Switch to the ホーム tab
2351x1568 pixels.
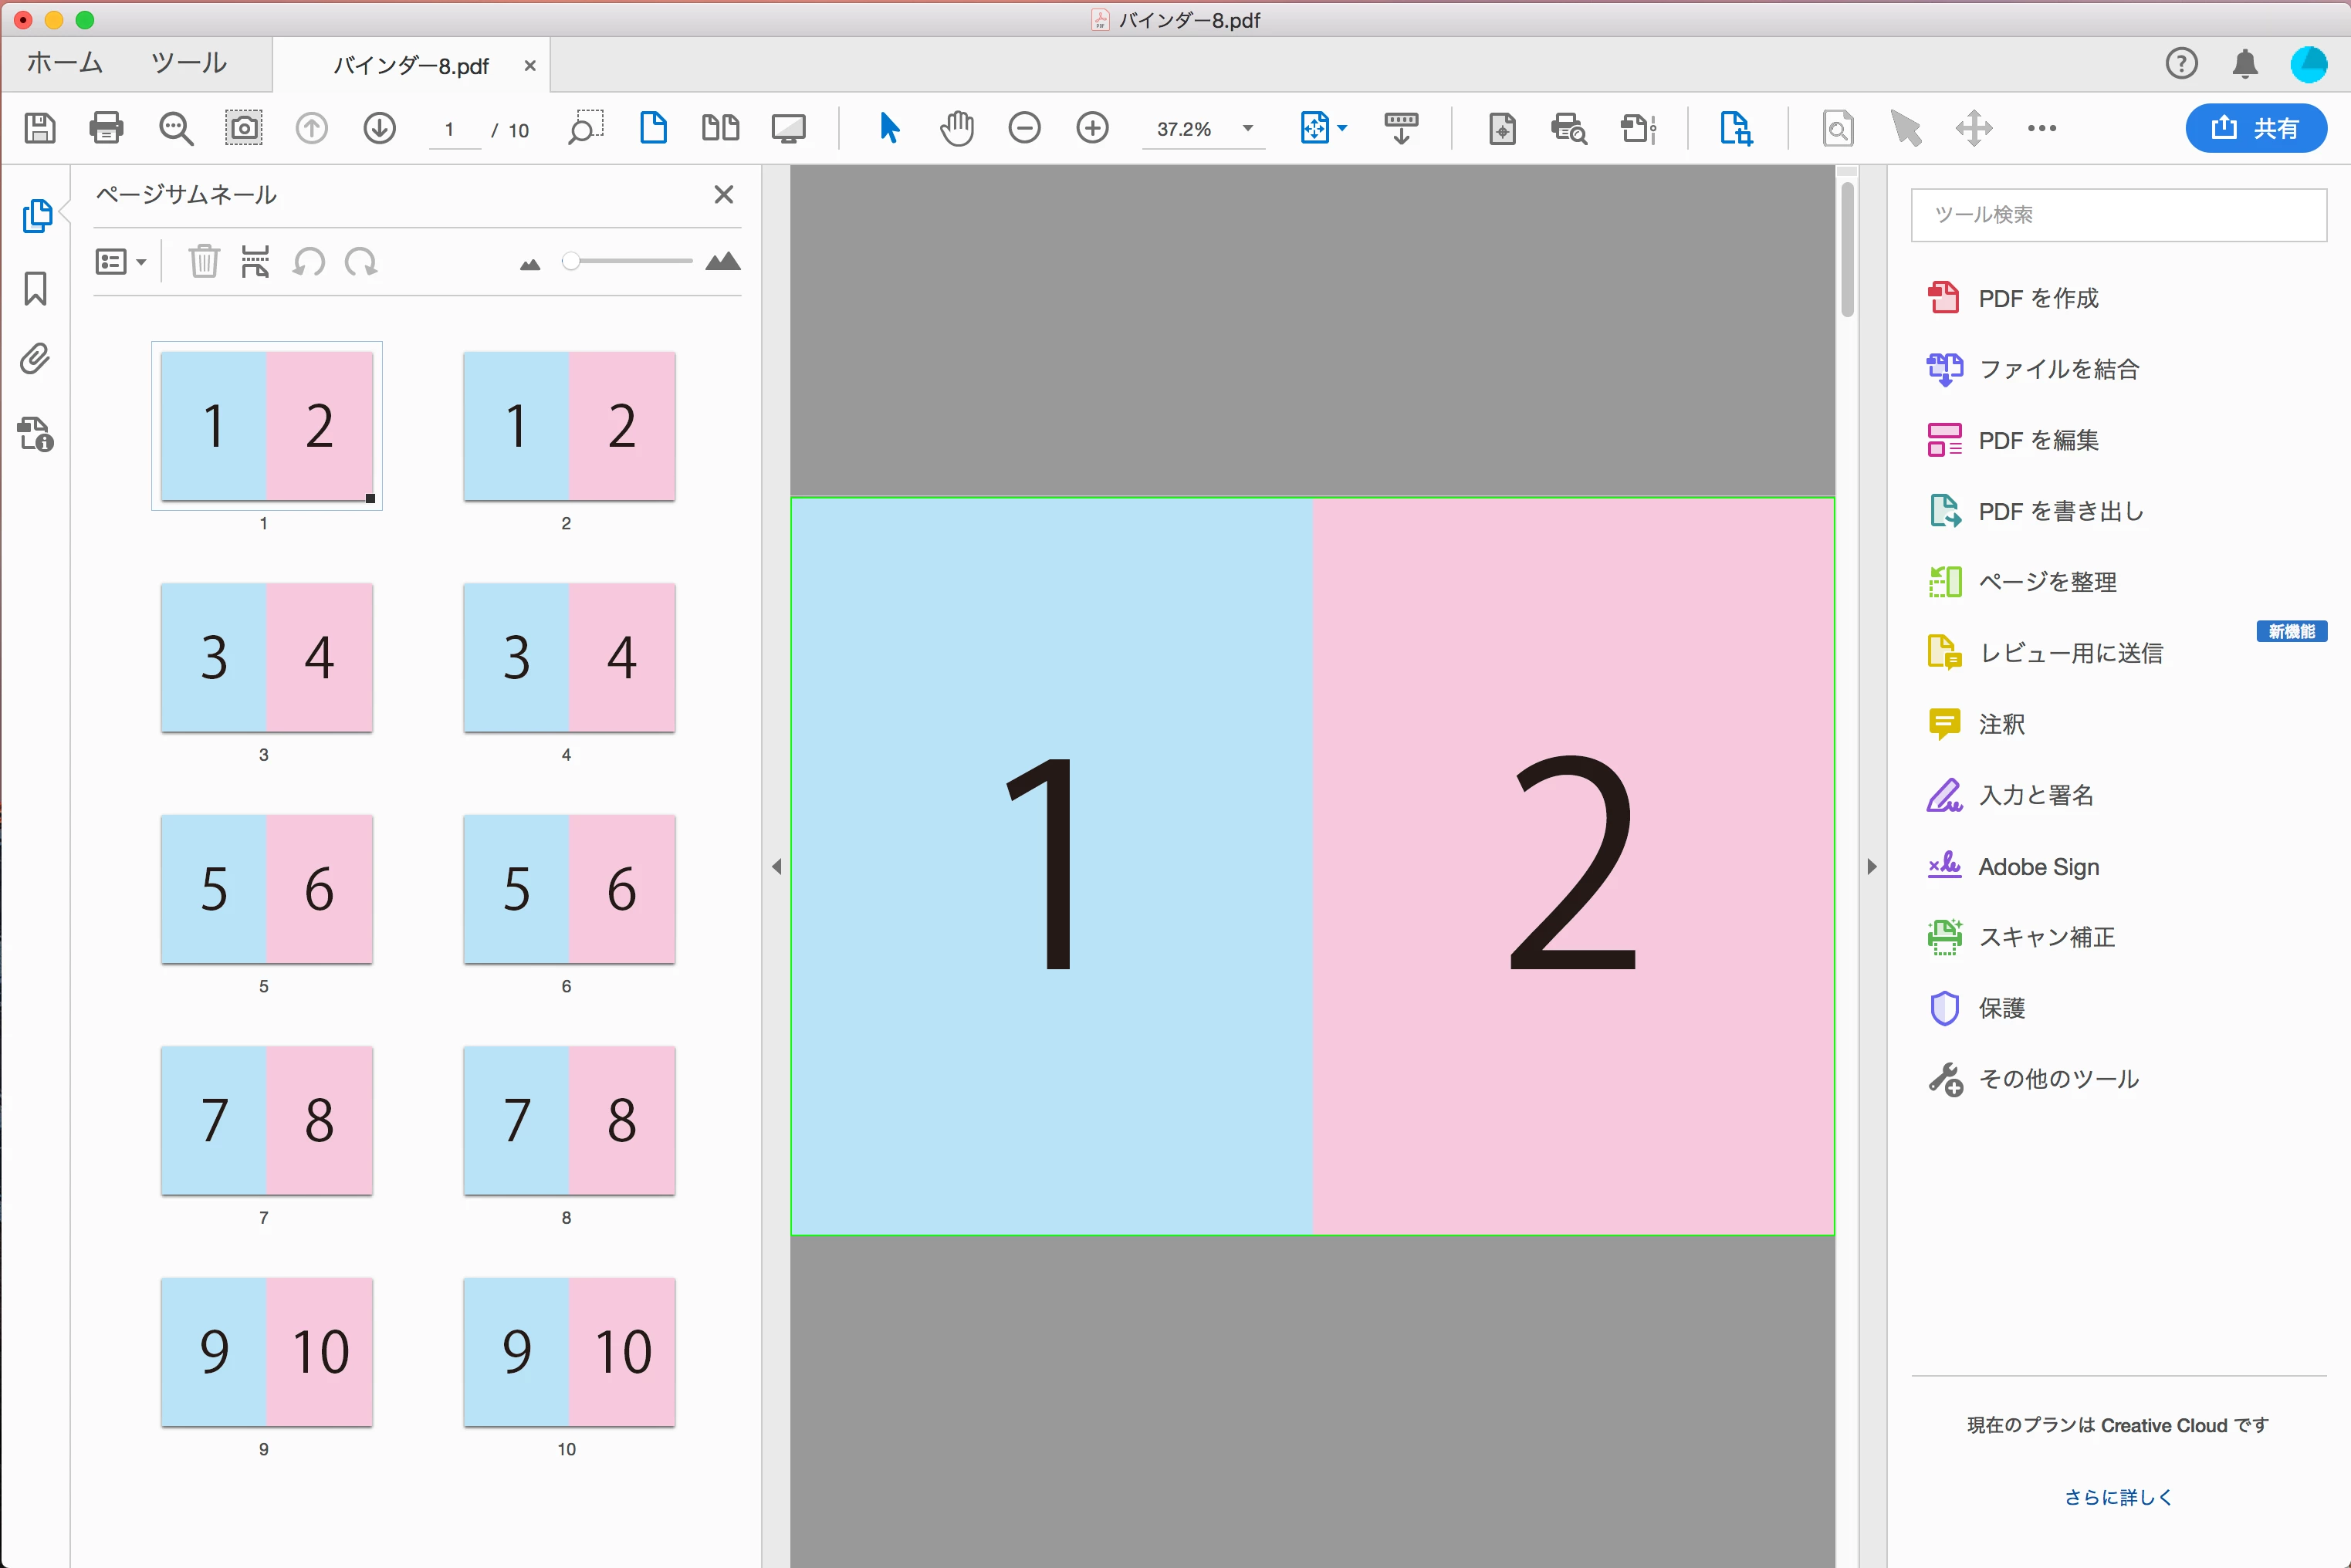click(65, 63)
